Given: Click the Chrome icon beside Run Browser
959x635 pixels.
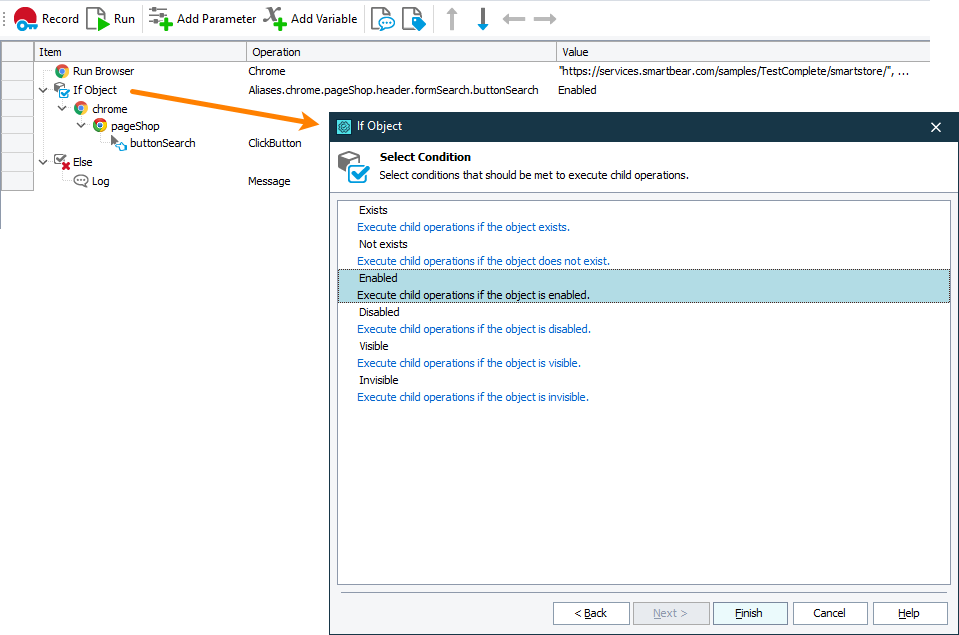Looking at the screenshot, I should point(61,71).
